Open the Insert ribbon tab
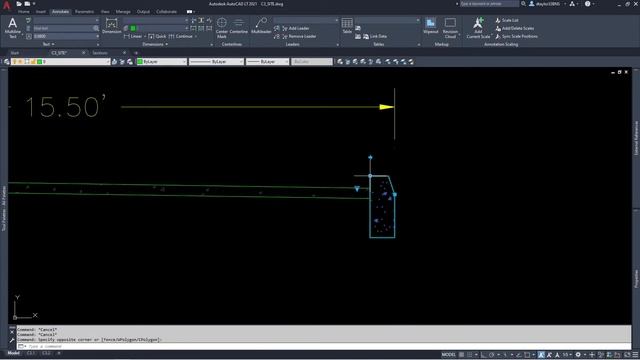Screen dimensions: 640x360 point(41,12)
